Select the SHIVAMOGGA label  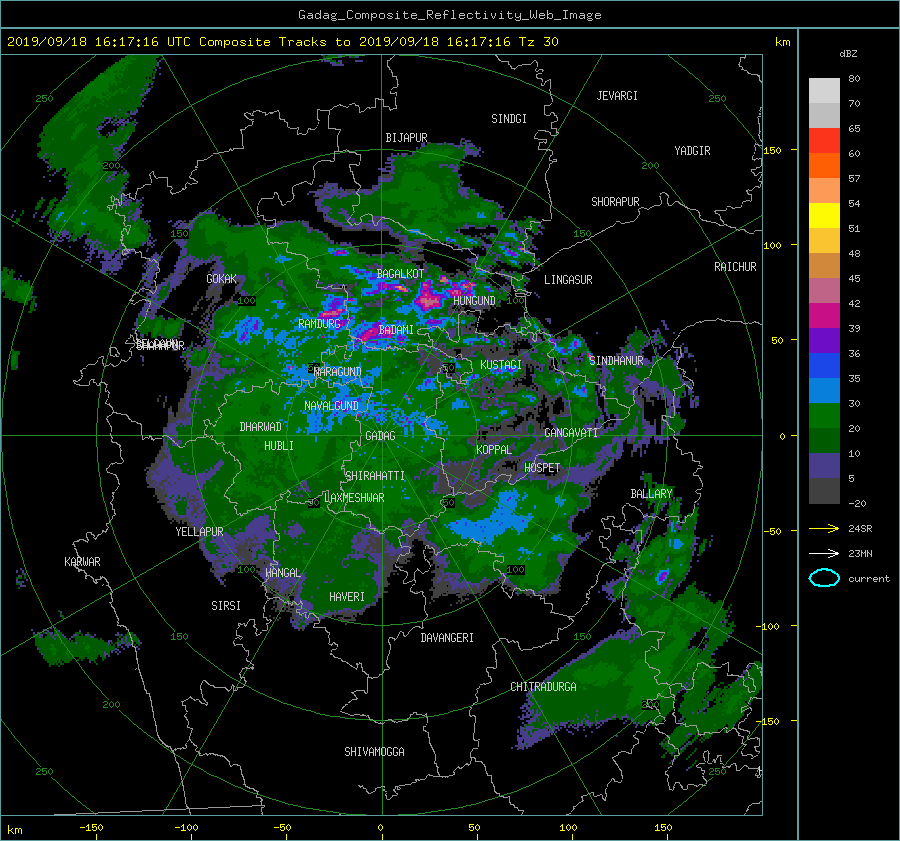(x=374, y=752)
